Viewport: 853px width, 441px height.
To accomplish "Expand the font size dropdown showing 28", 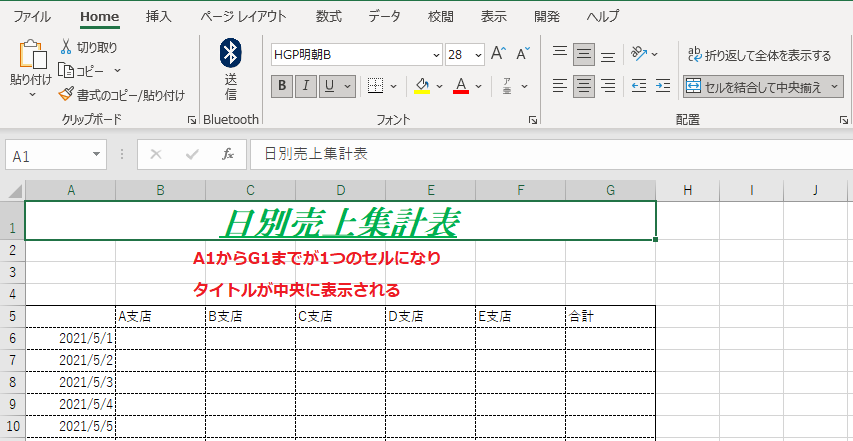I will click(x=479, y=55).
